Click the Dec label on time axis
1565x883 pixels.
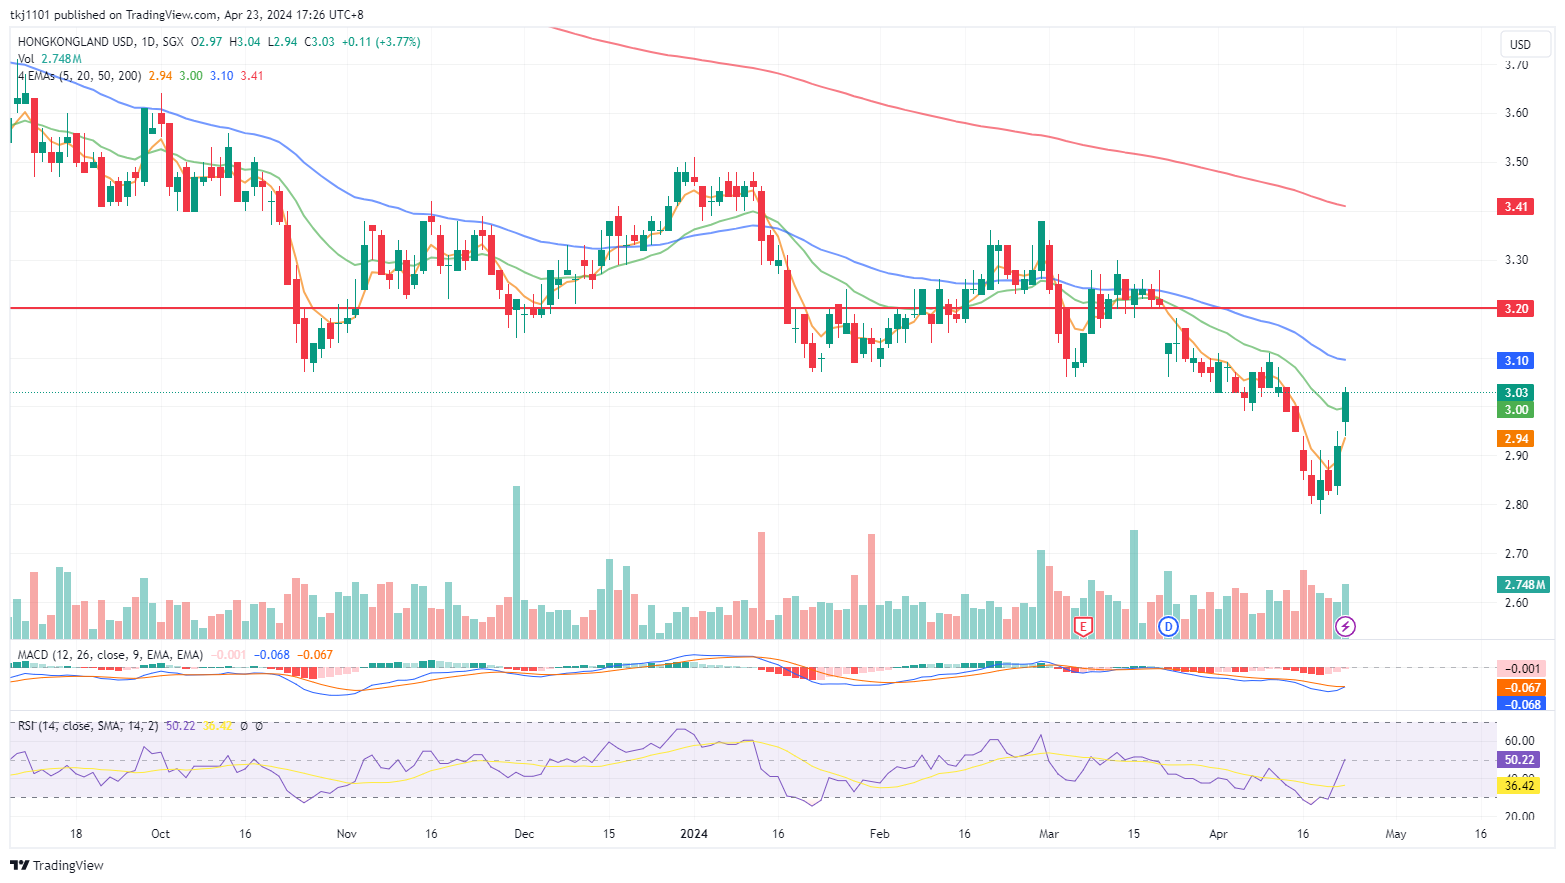524,834
